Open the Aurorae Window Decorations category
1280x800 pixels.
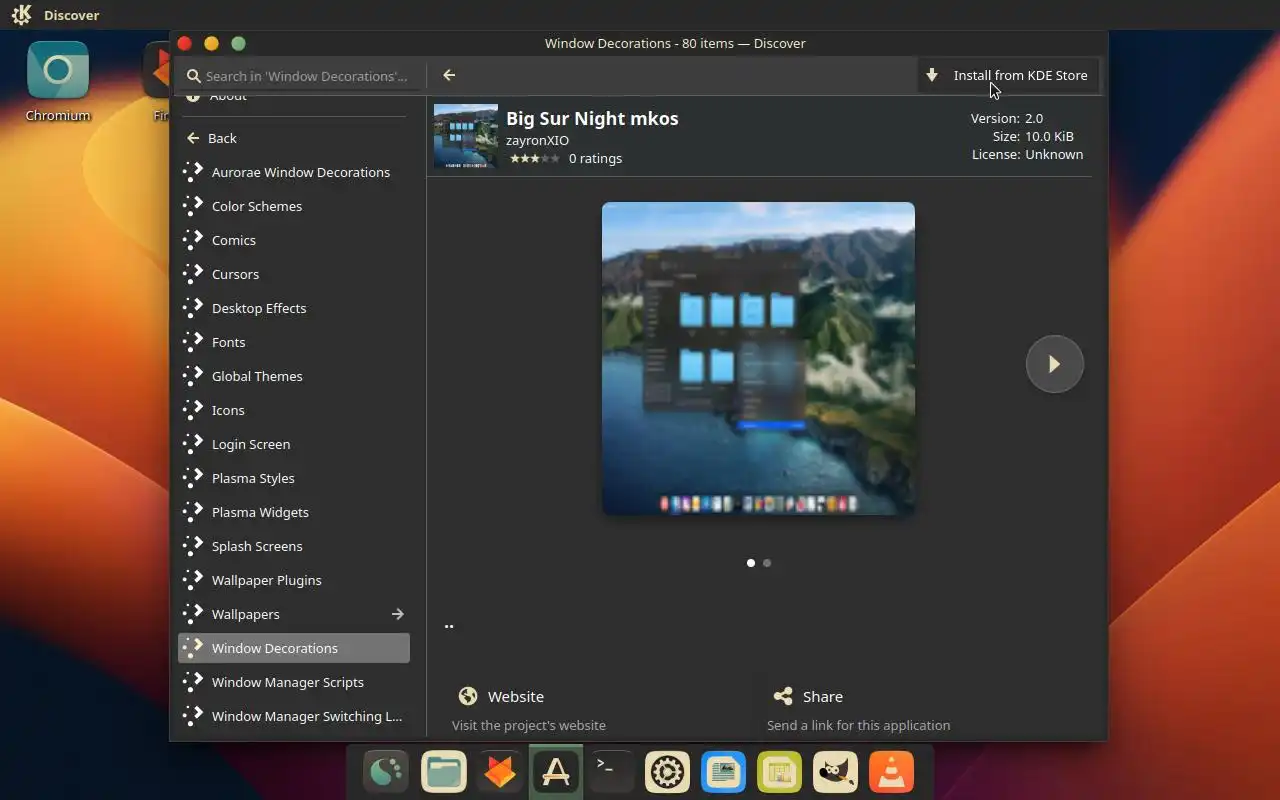tap(294, 172)
